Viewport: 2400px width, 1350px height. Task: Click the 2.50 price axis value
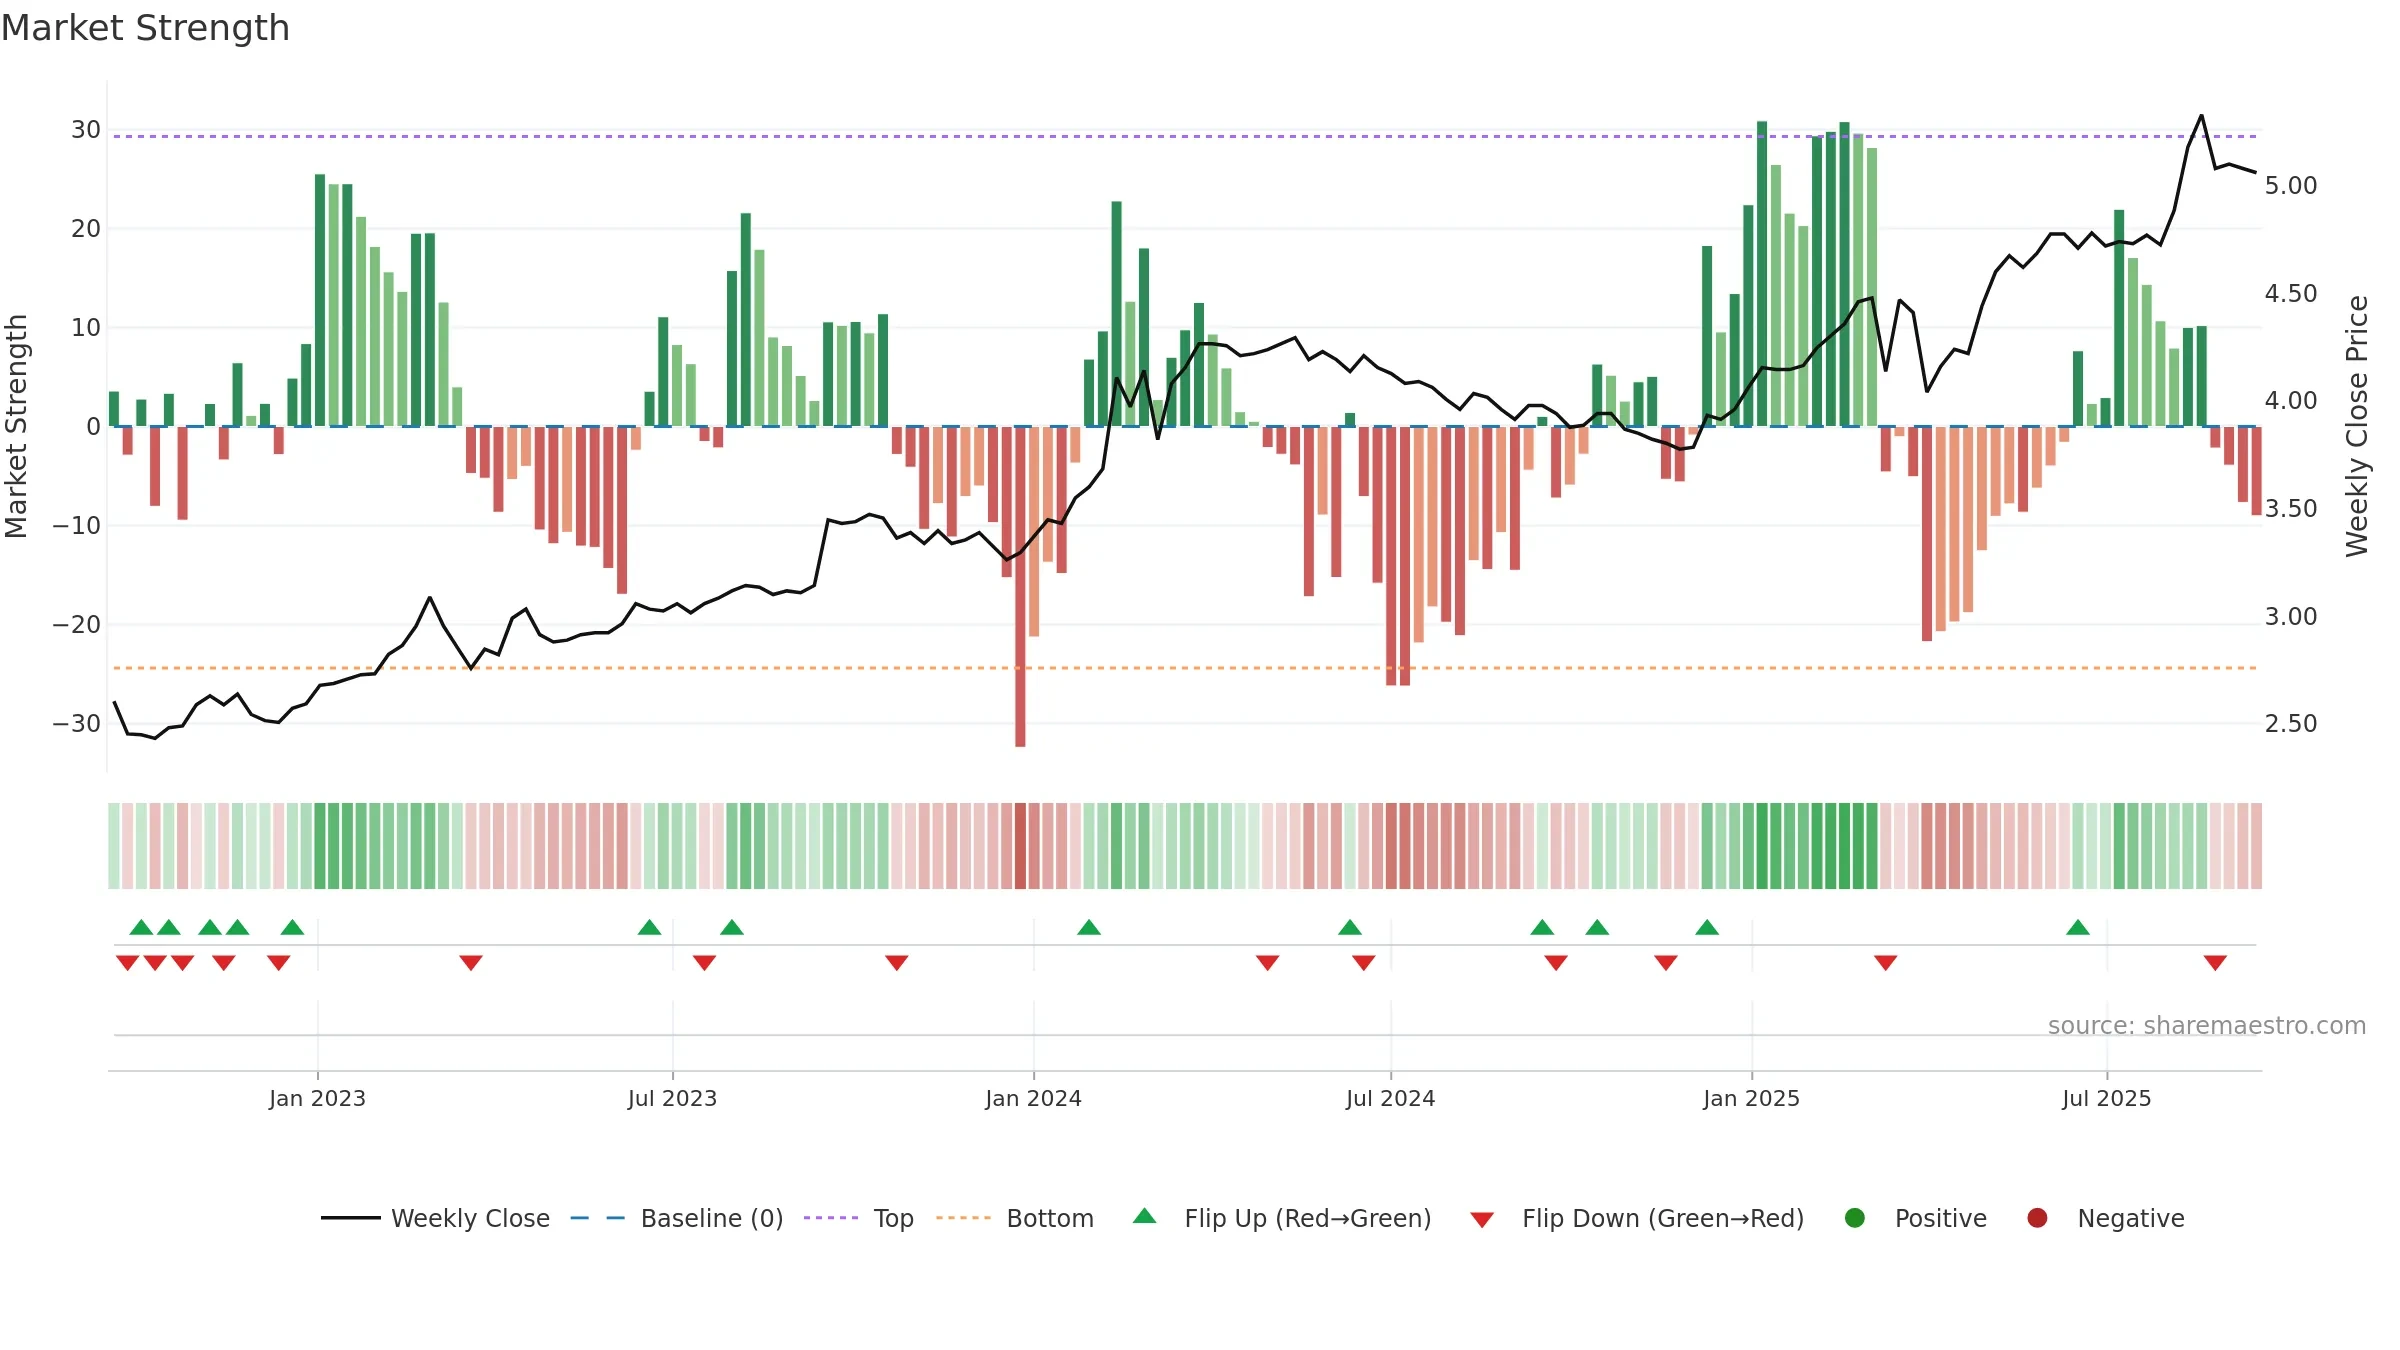(x=2291, y=724)
